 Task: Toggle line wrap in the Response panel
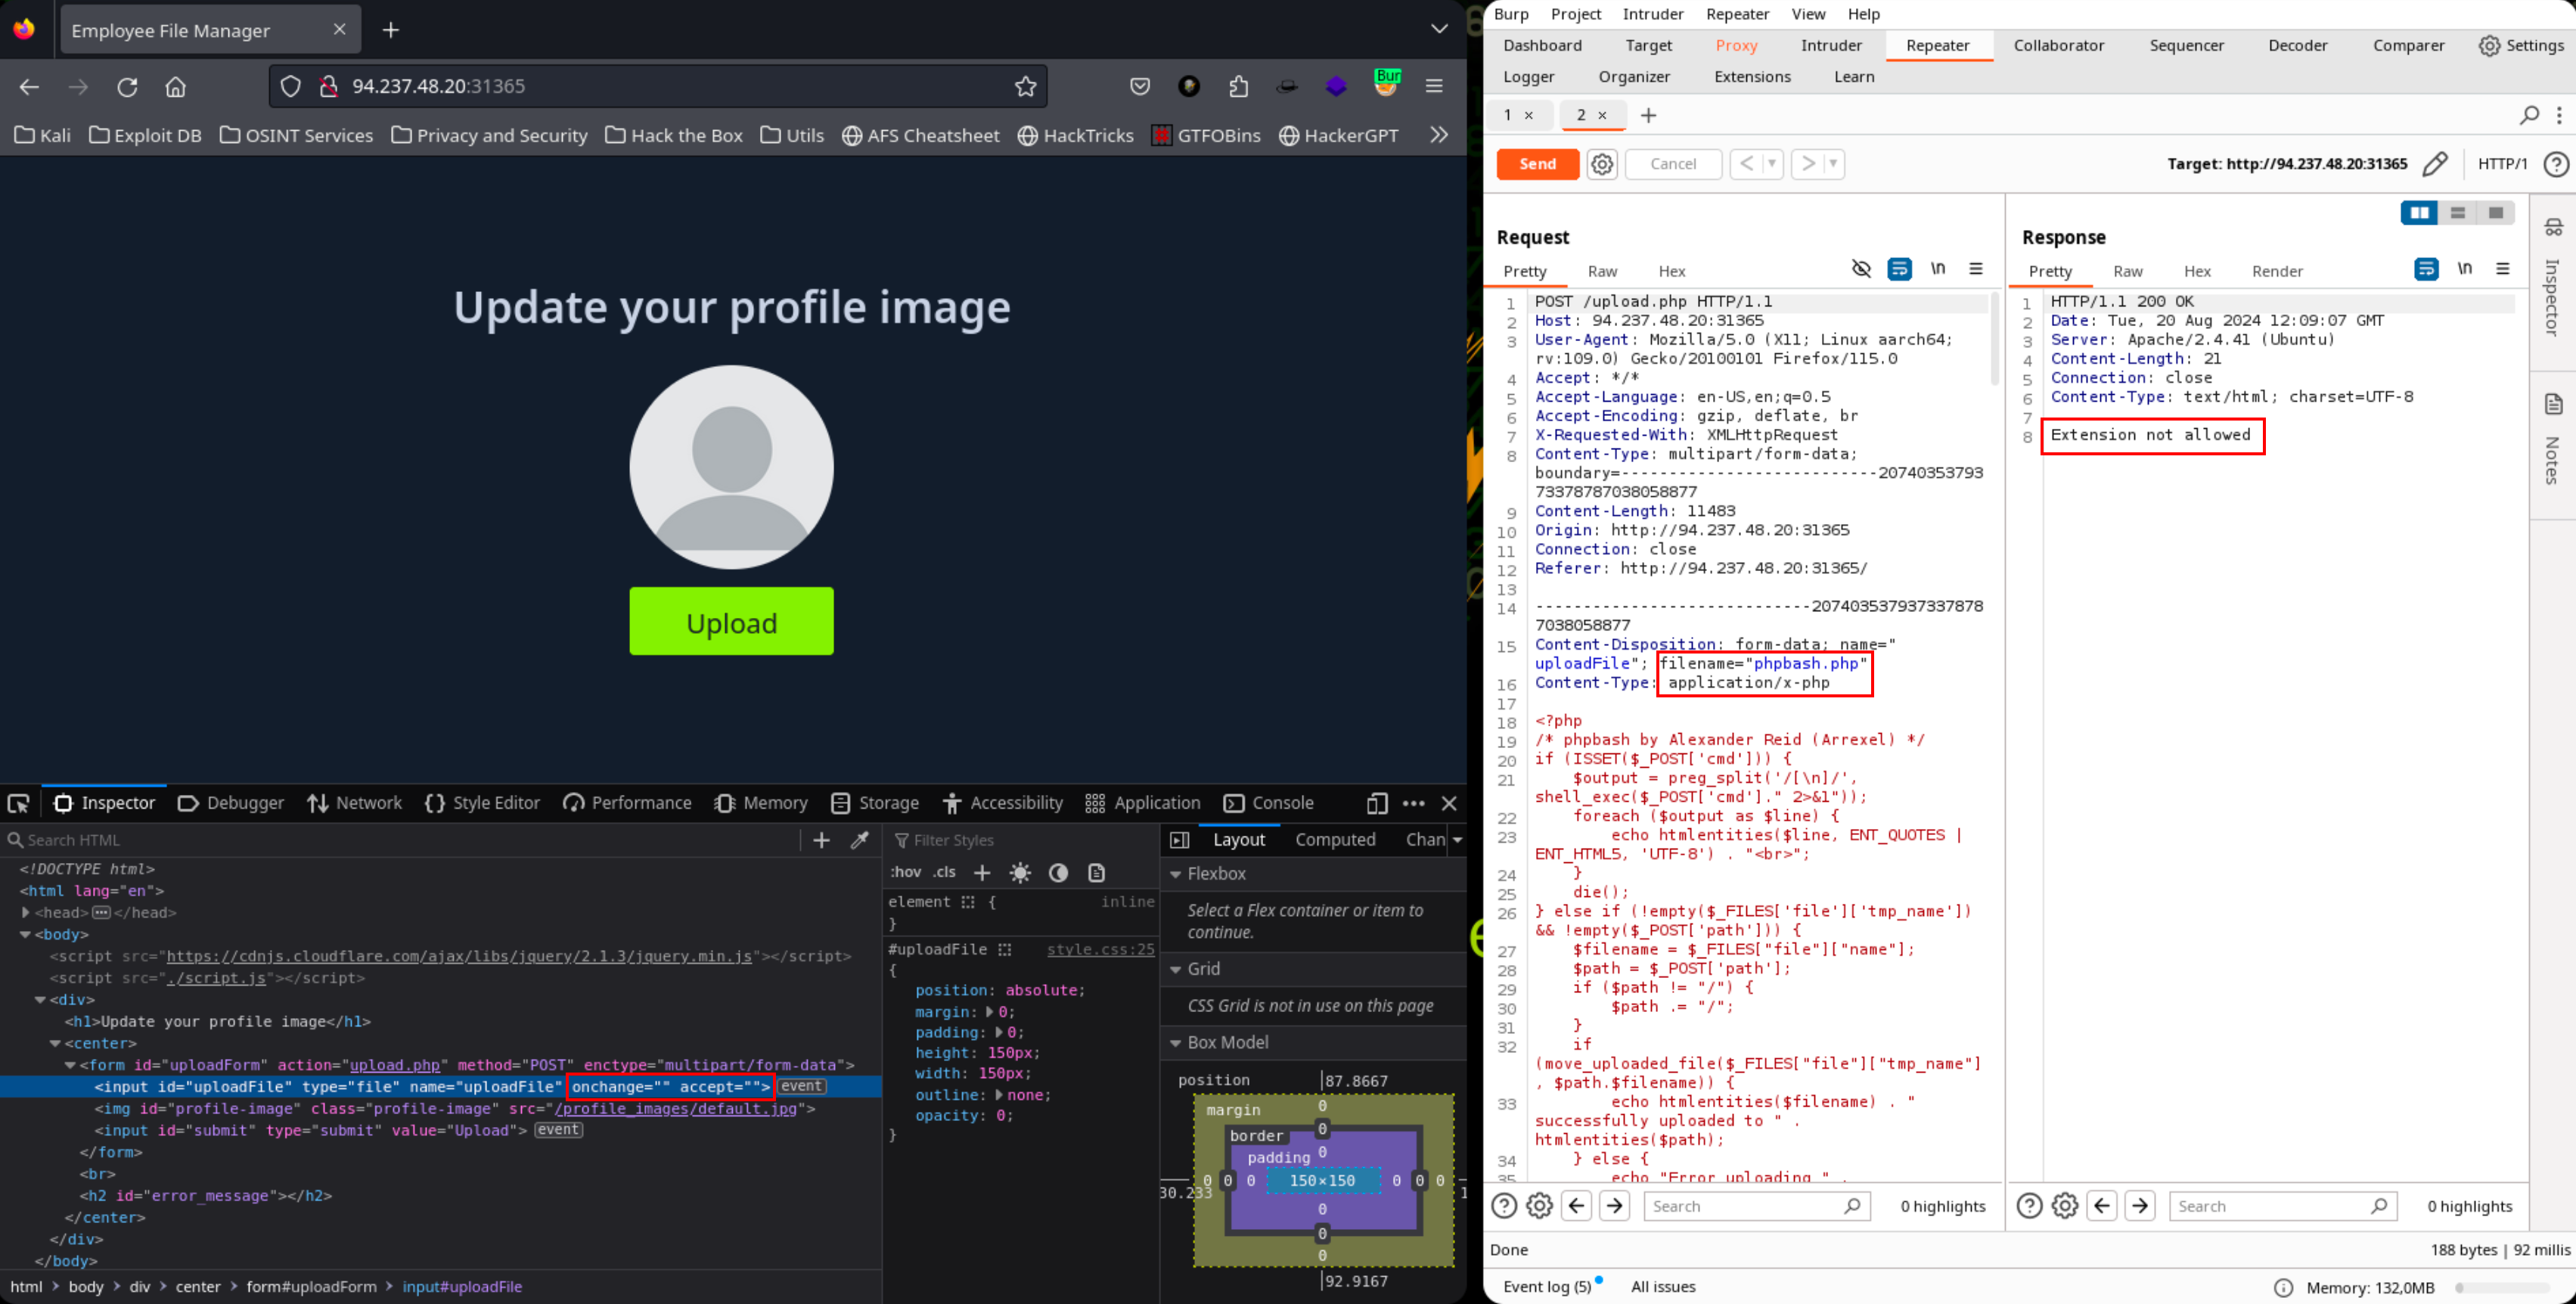click(2426, 268)
